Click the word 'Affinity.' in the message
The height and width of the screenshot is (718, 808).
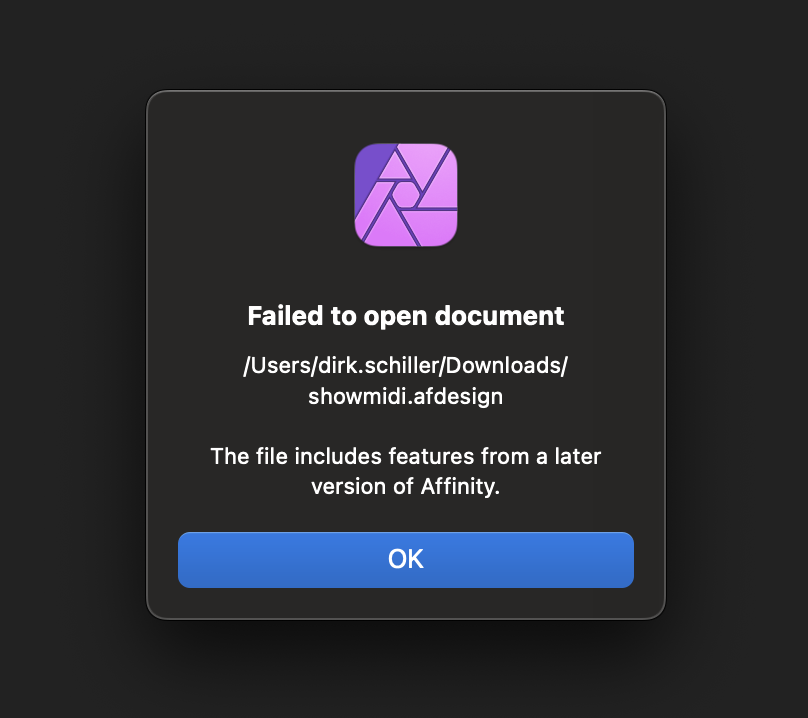point(460,487)
